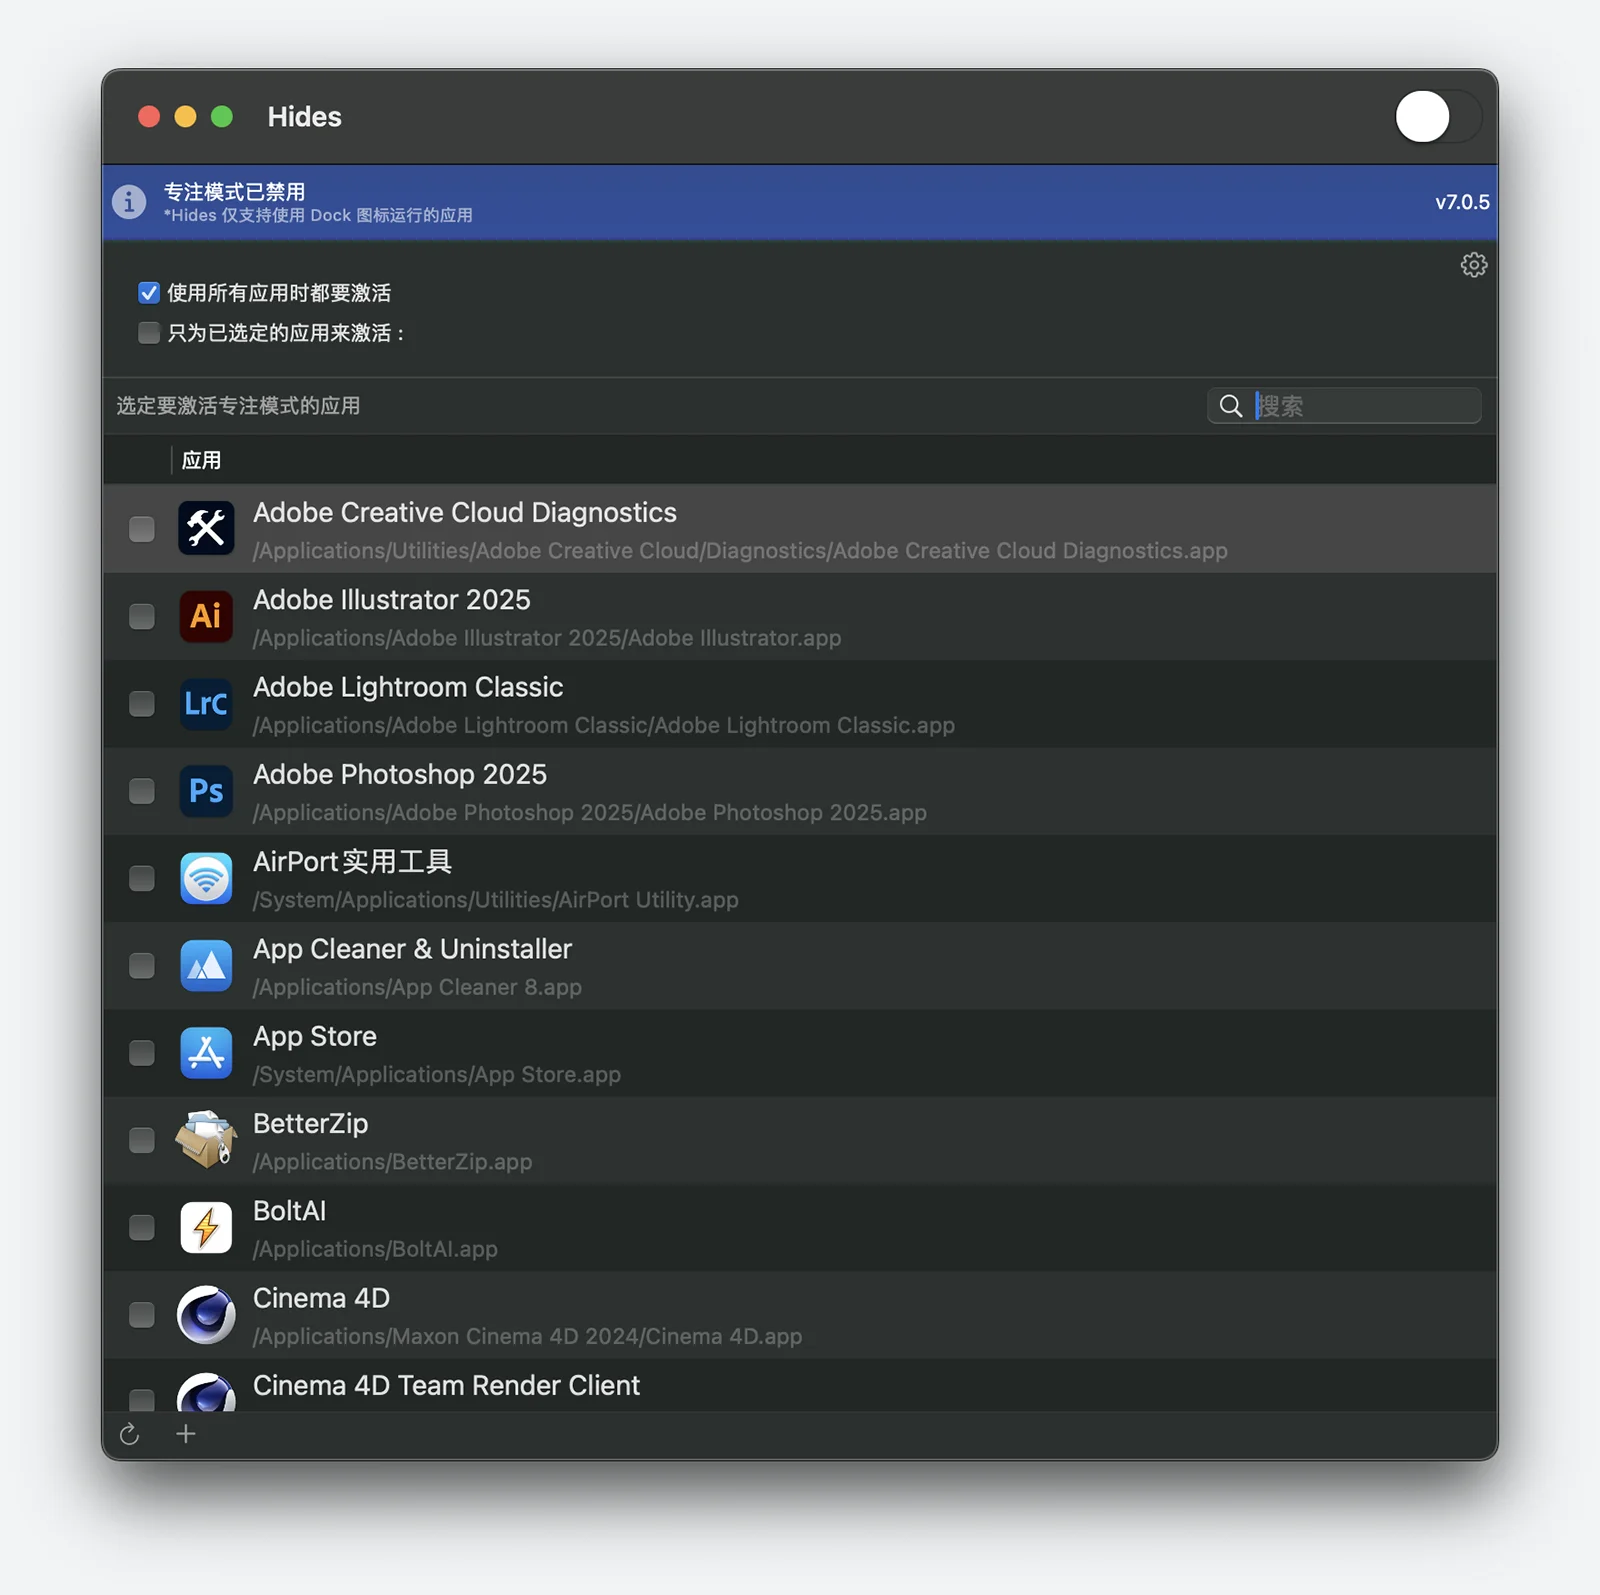The width and height of the screenshot is (1600, 1595).
Task: Click the BoltAI lightning icon
Action: 206,1227
